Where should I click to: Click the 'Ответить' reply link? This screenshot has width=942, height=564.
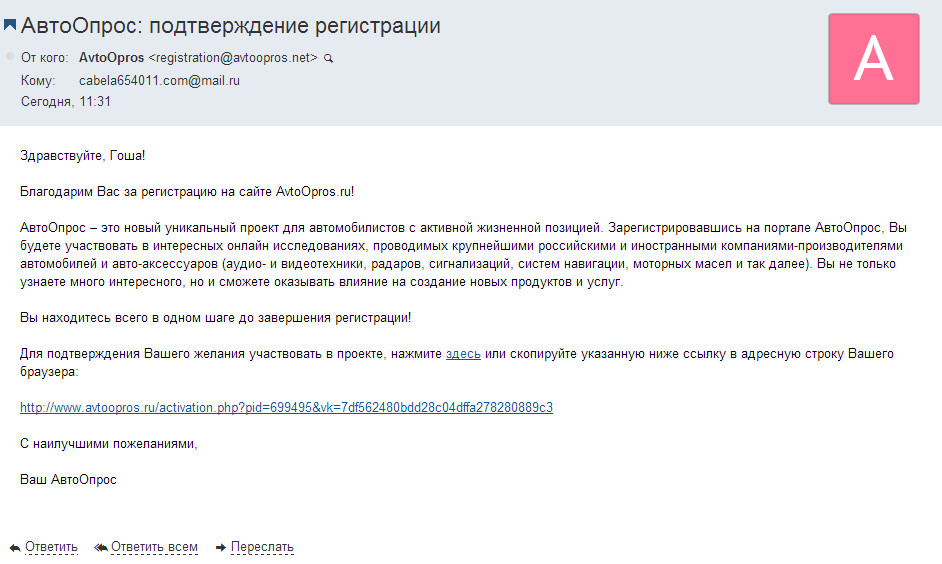(51, 547)
